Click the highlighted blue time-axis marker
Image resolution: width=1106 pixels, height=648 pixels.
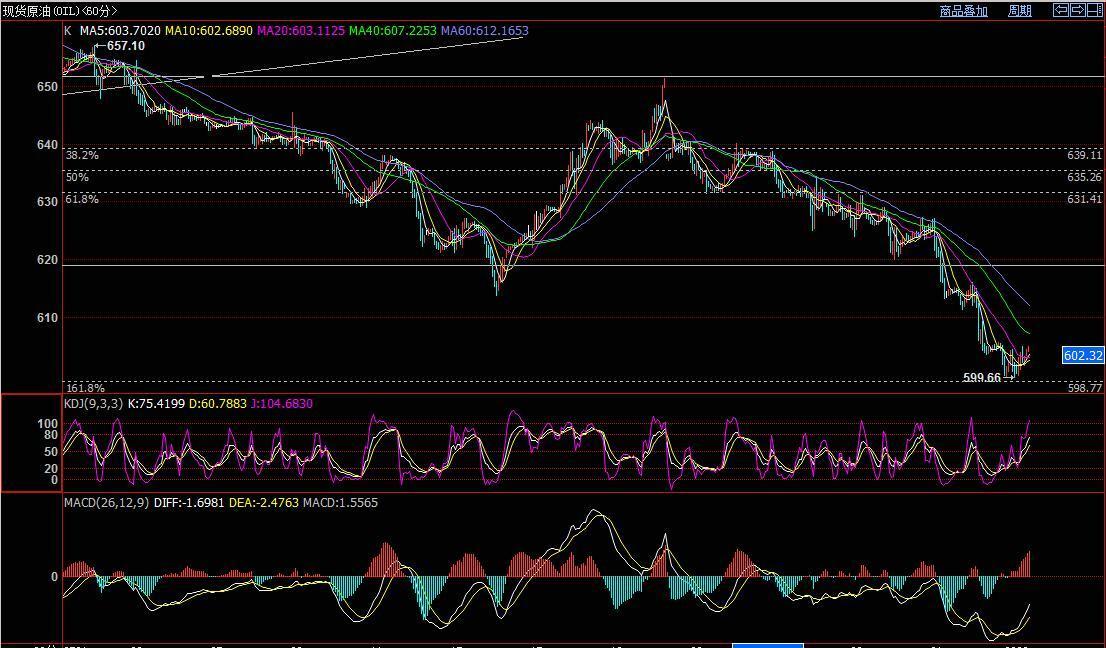coord(767,645)
